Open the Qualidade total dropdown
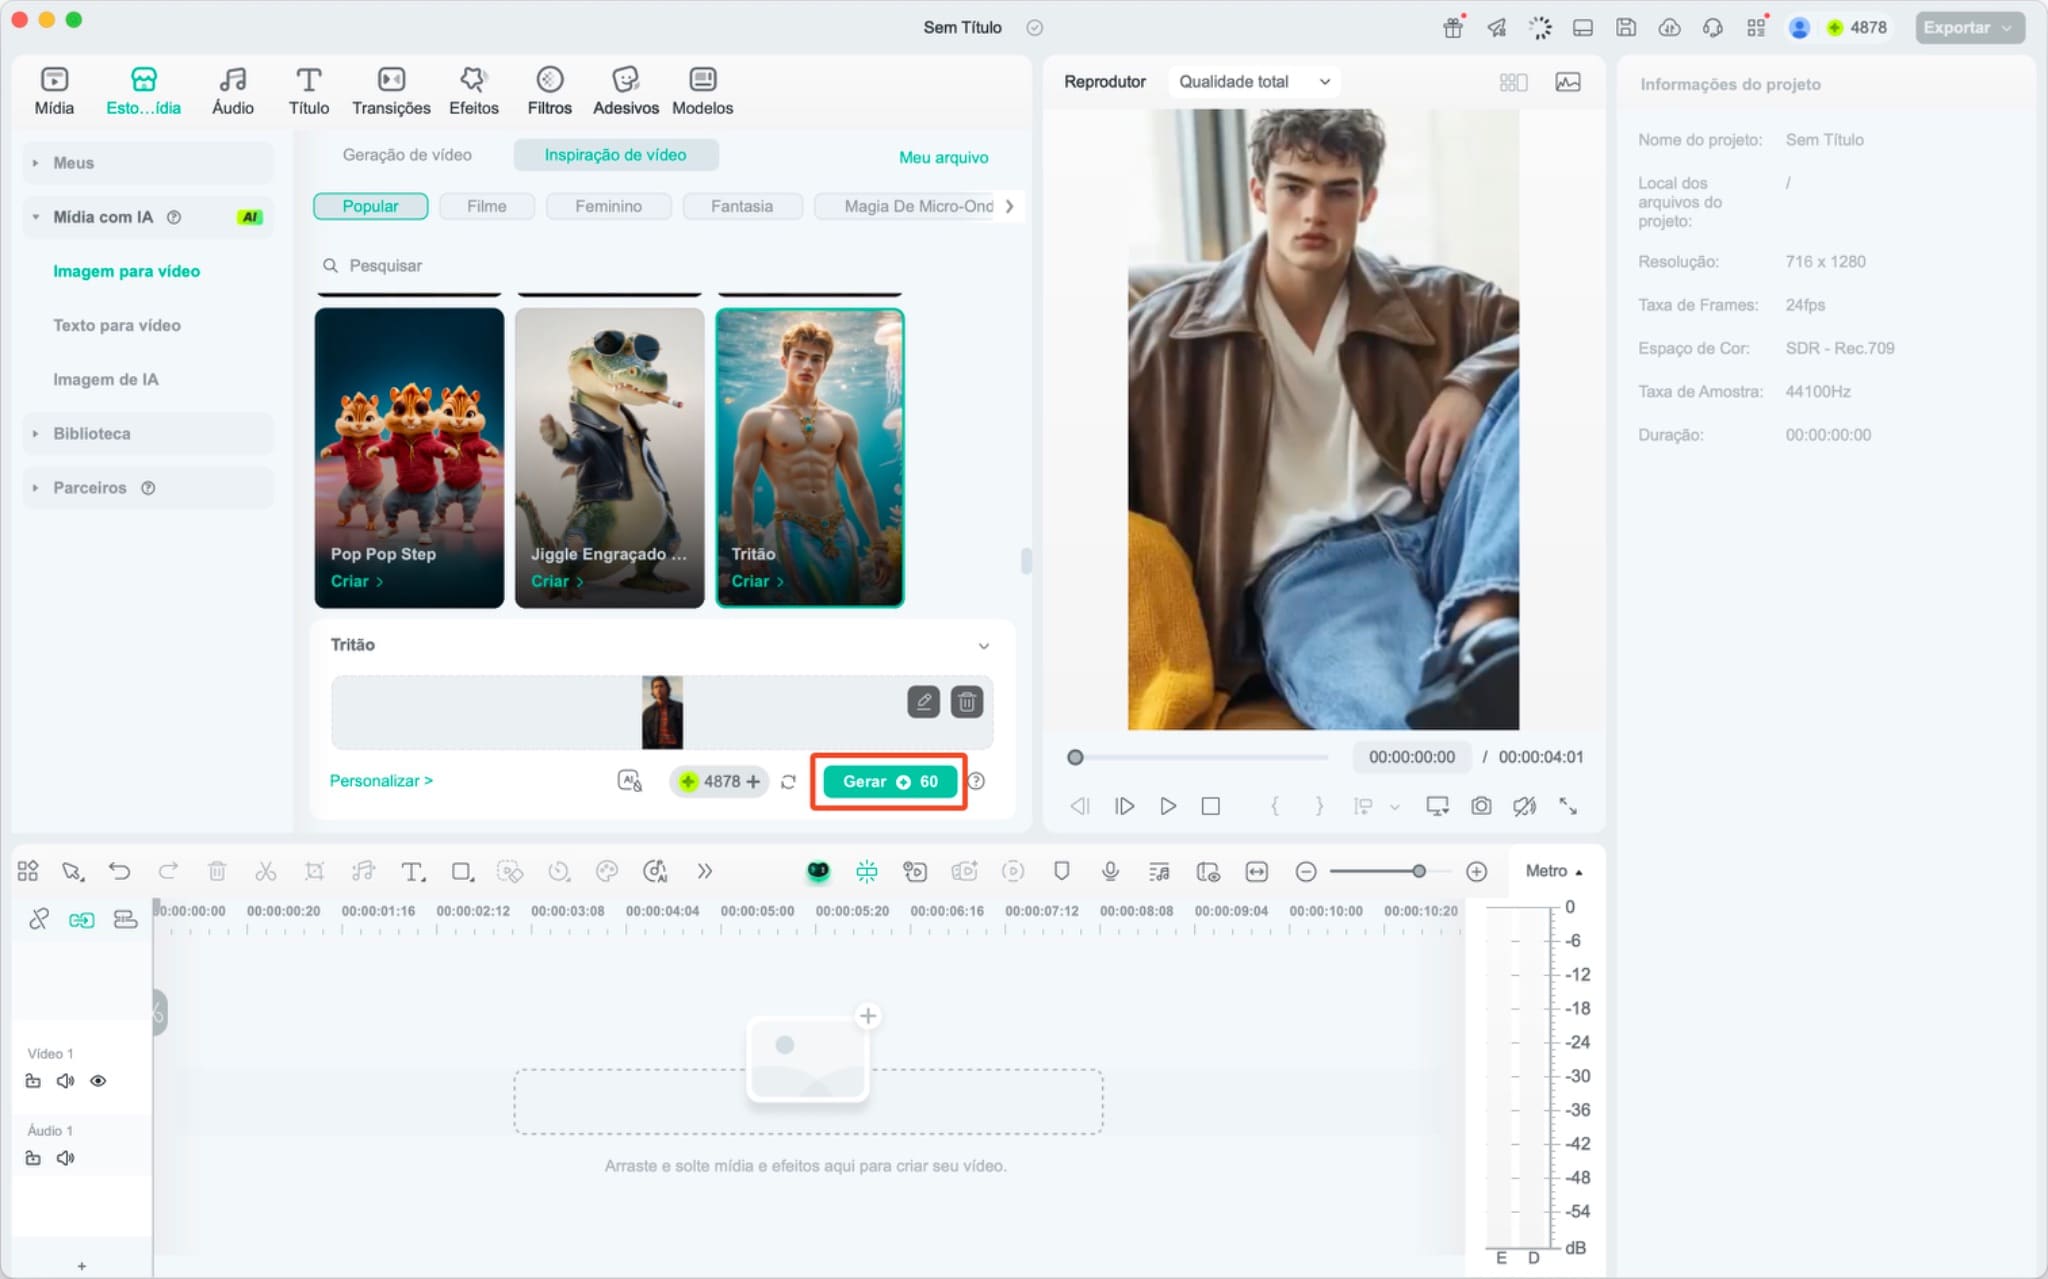This screenshot has width=2048, height=1279. [x=1255, y=82]
